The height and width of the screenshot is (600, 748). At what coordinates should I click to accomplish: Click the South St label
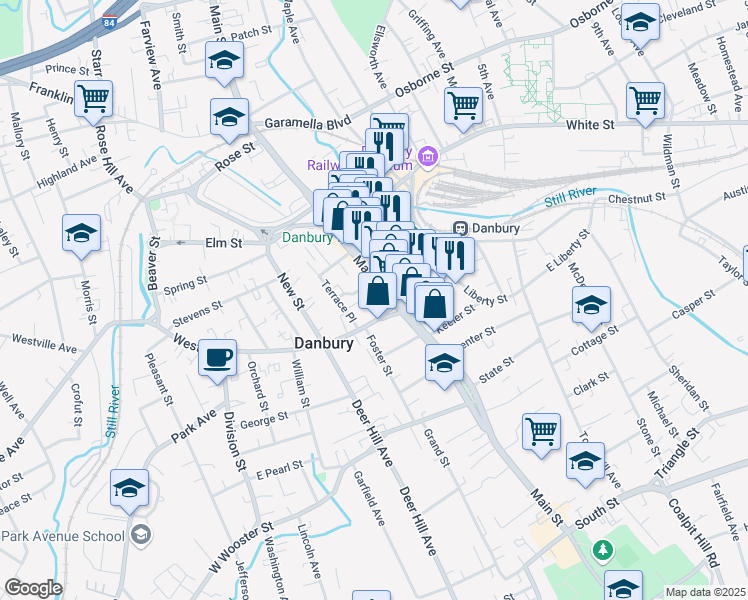click(597, 513)
